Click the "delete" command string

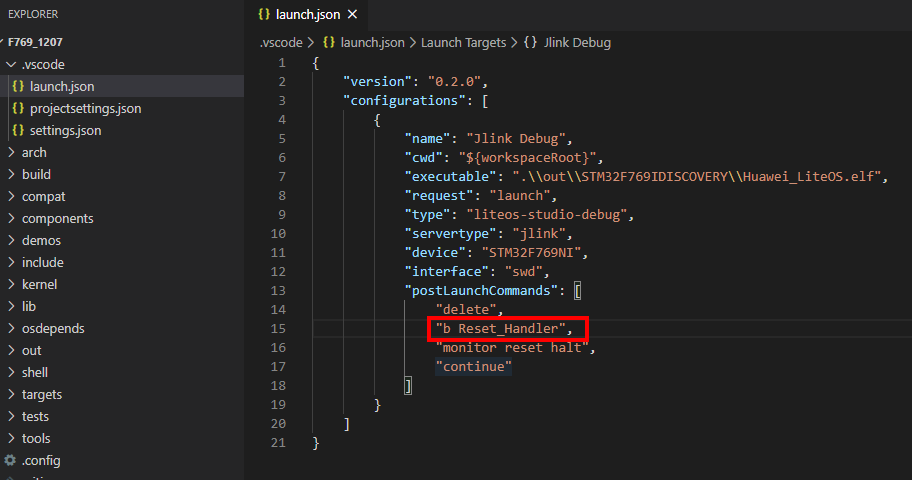[466, 310]
